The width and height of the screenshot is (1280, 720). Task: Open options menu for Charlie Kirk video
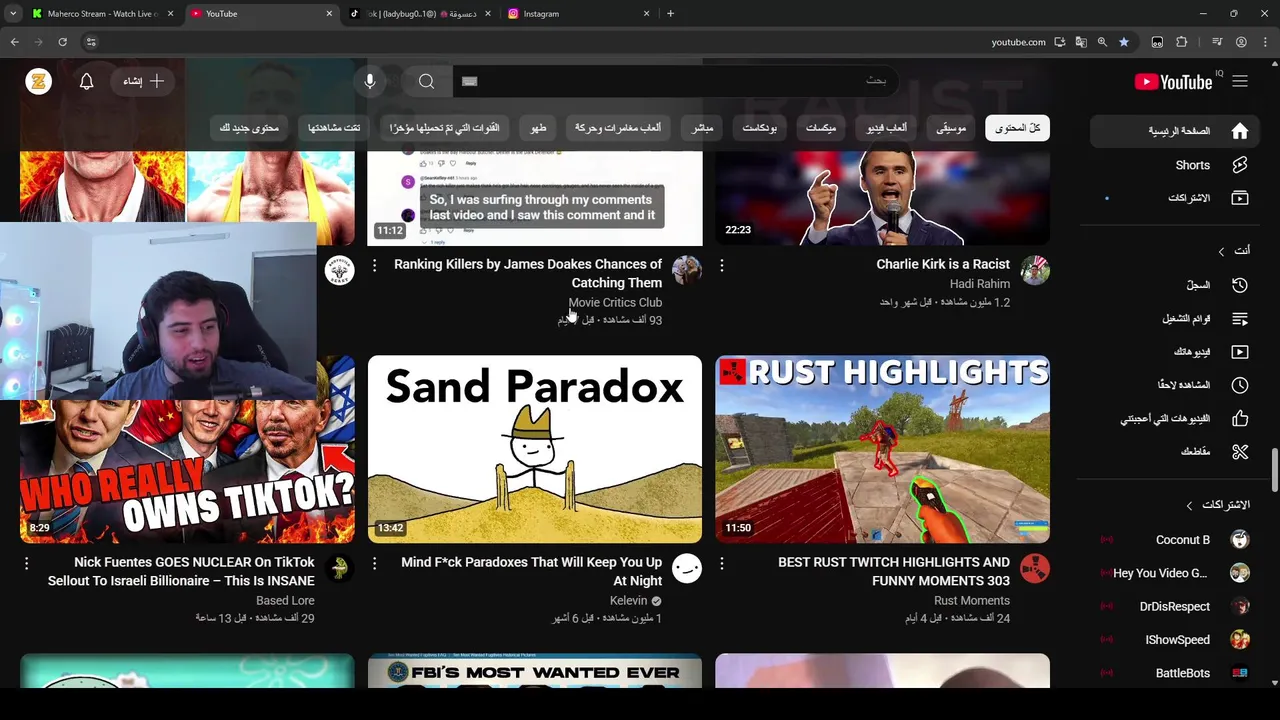click(721, 265)
